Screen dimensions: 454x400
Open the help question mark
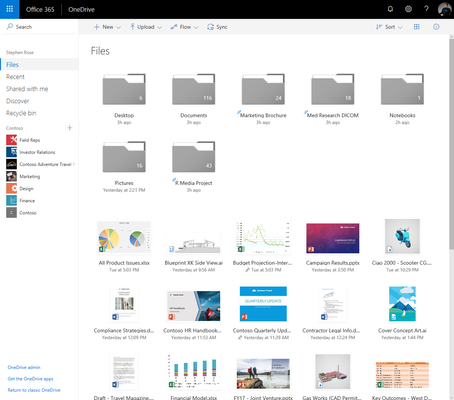click(426, 9)
